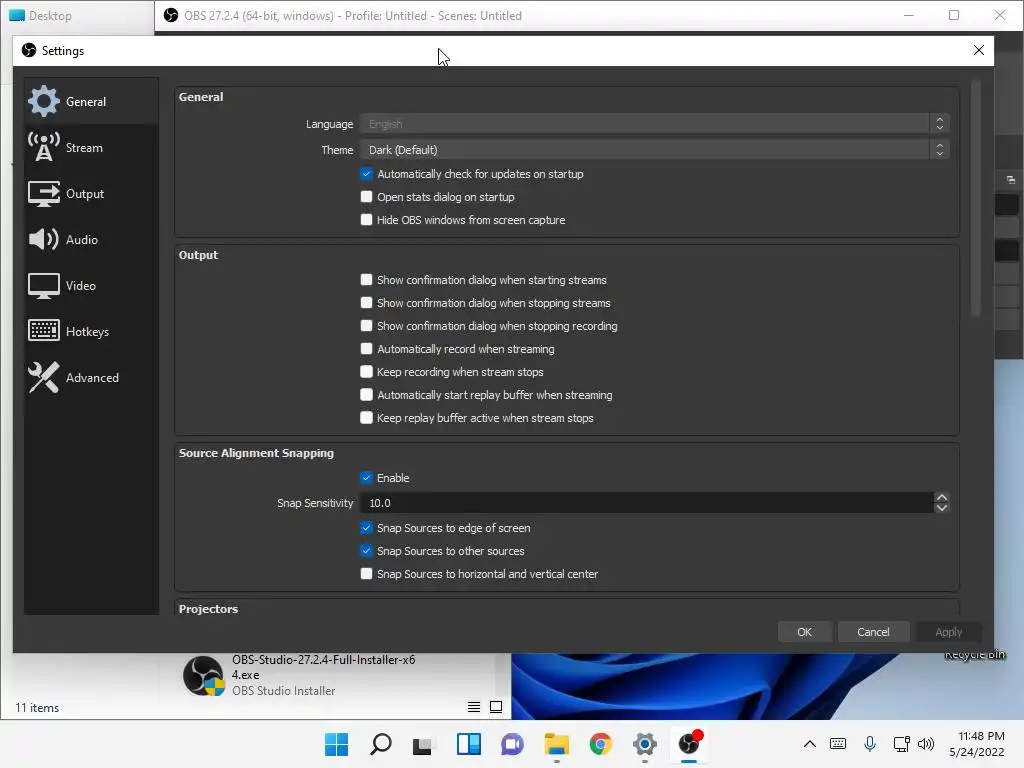Viewport: 1024px width, 768px height.
Task: Open taskbar Search magnifier
Action: (x=381, y=744)
